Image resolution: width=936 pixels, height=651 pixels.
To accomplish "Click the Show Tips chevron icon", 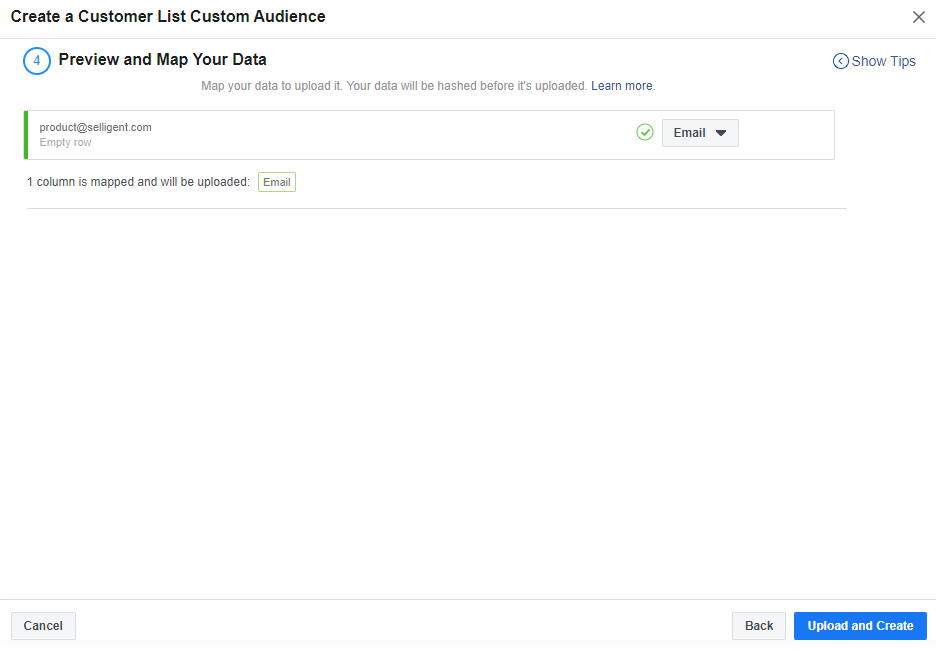I will pyautogui.click(x=840, y=61).
